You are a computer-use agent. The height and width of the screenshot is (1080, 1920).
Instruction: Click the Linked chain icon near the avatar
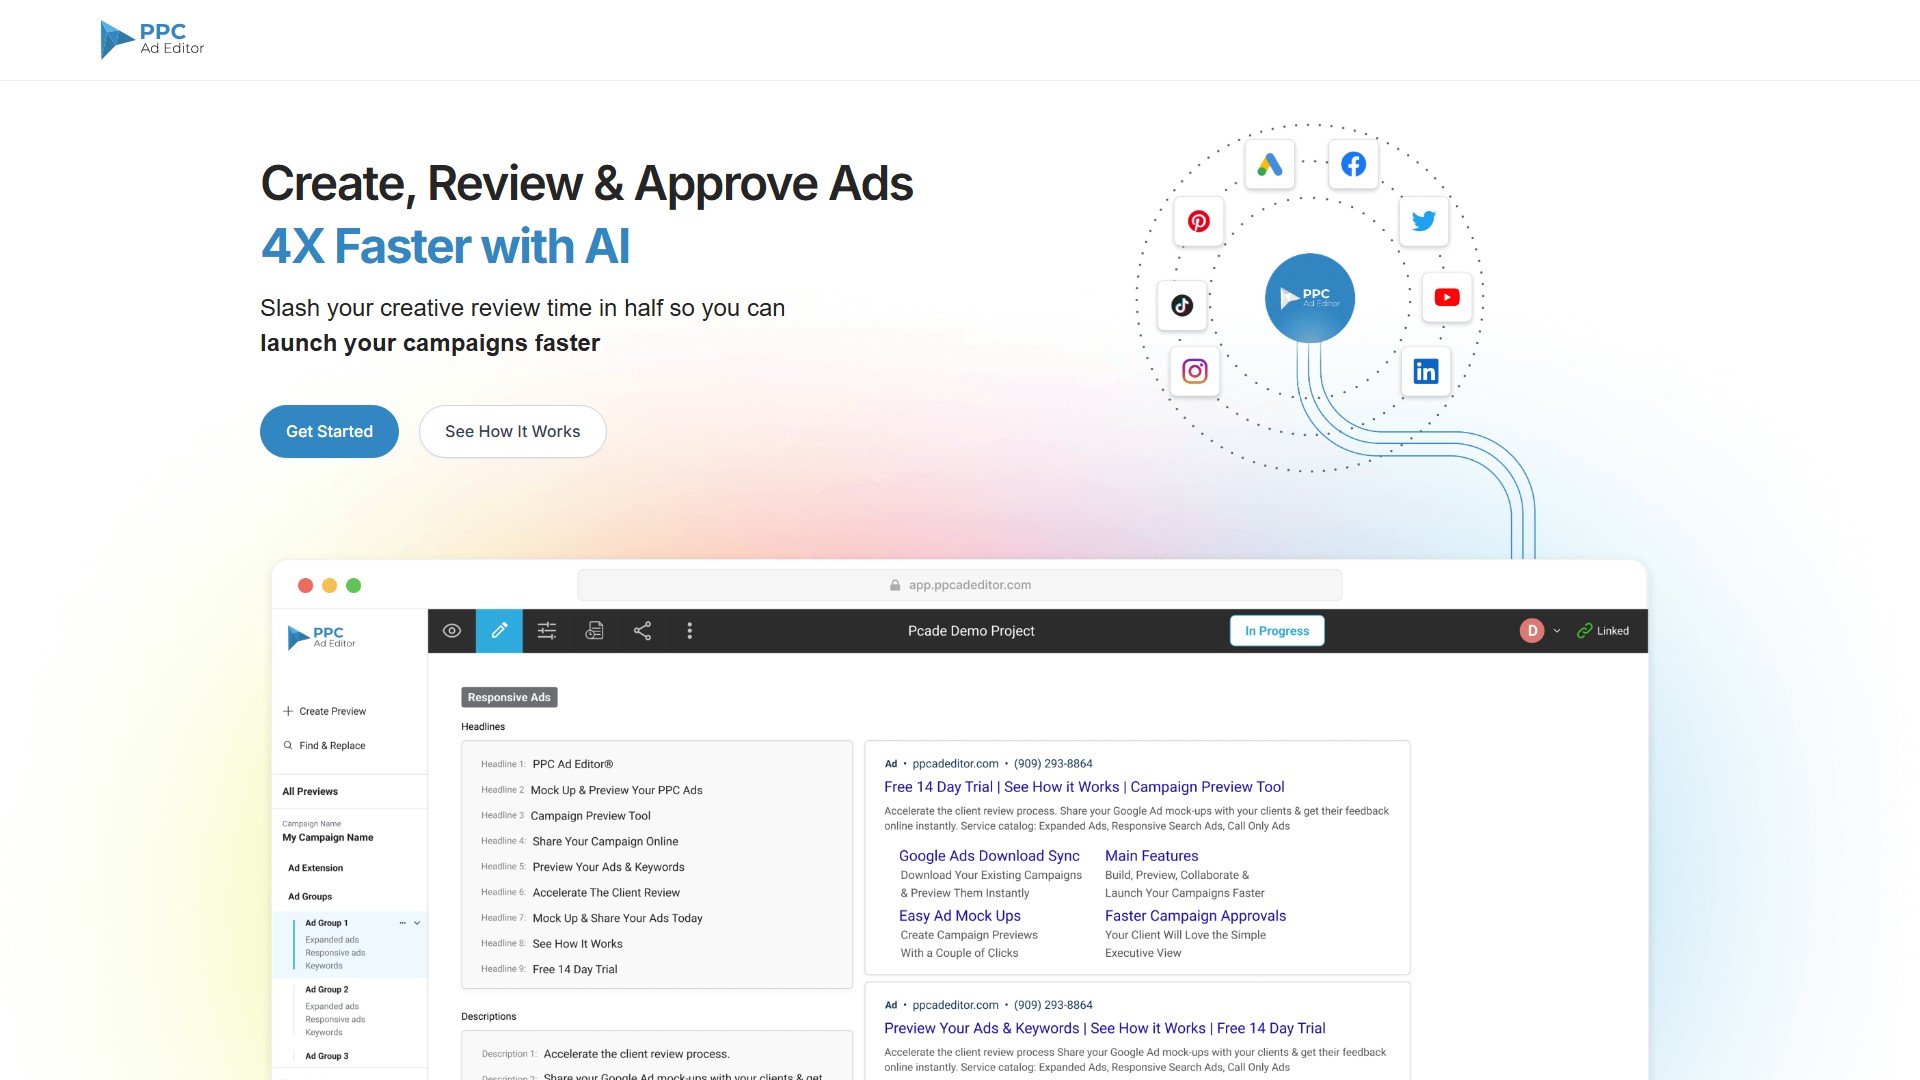coord(1584,630)
